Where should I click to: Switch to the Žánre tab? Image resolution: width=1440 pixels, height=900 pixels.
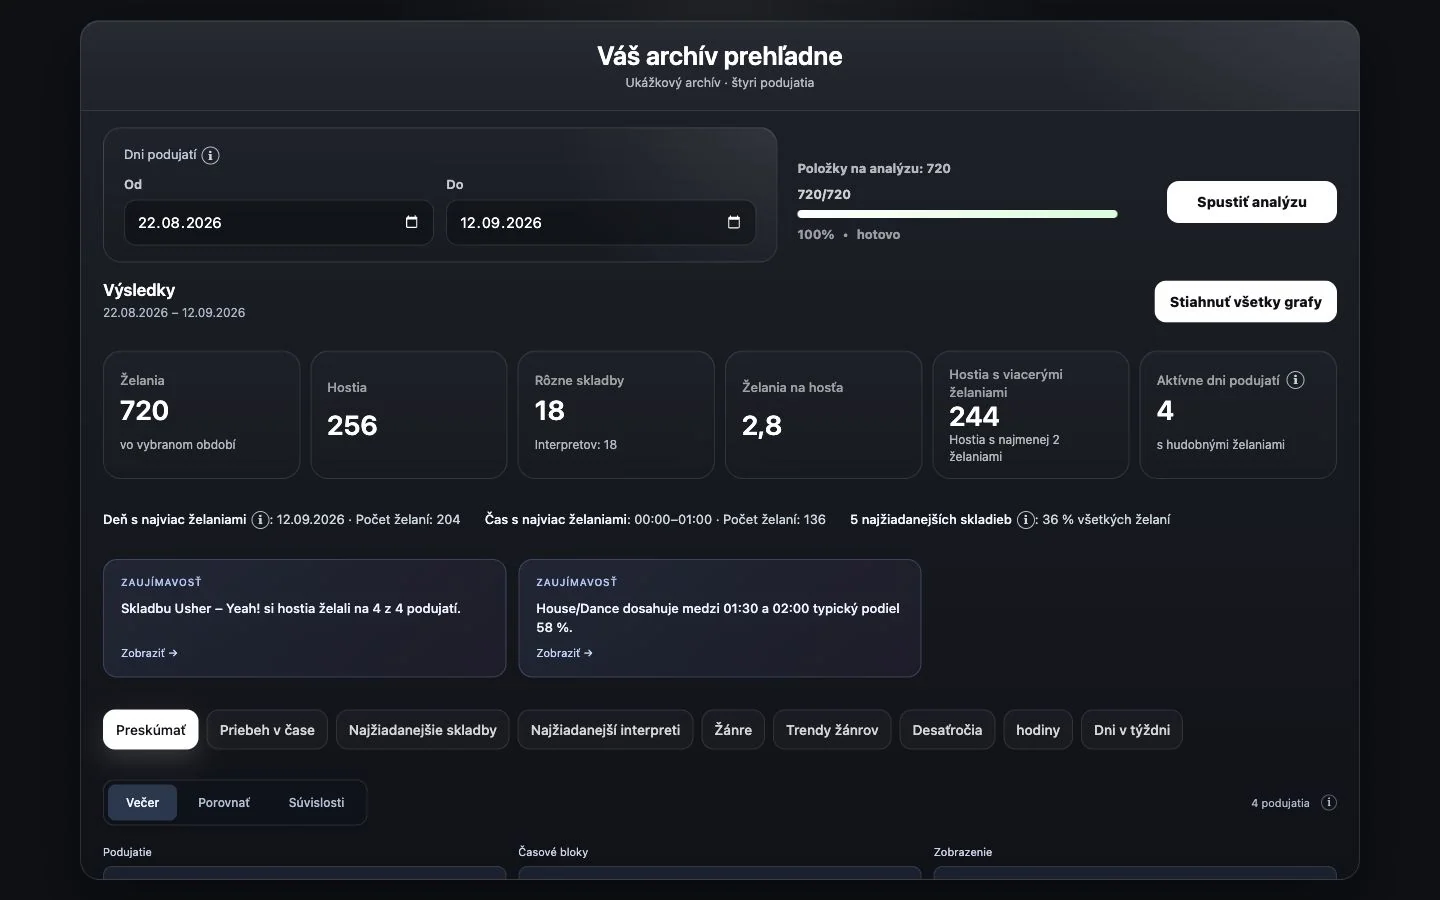733,730
